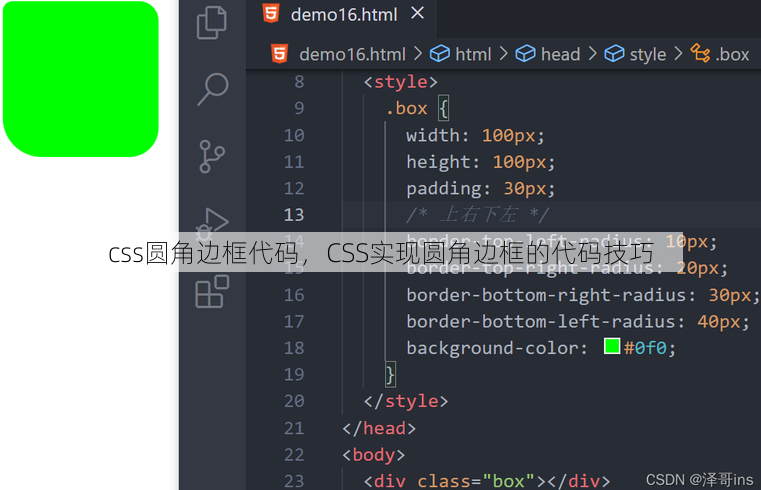Open the Explorer files icon in activity bar
Screen dimensions: 761x490
212,22
